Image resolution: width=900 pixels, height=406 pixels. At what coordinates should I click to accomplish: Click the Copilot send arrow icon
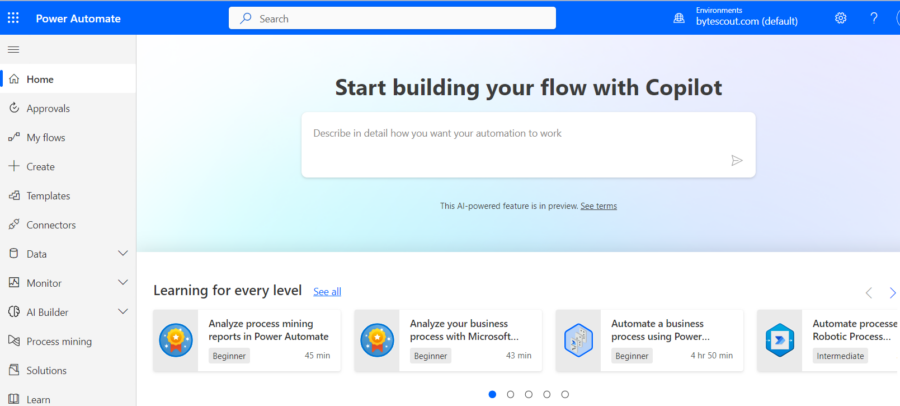[737, 161]
